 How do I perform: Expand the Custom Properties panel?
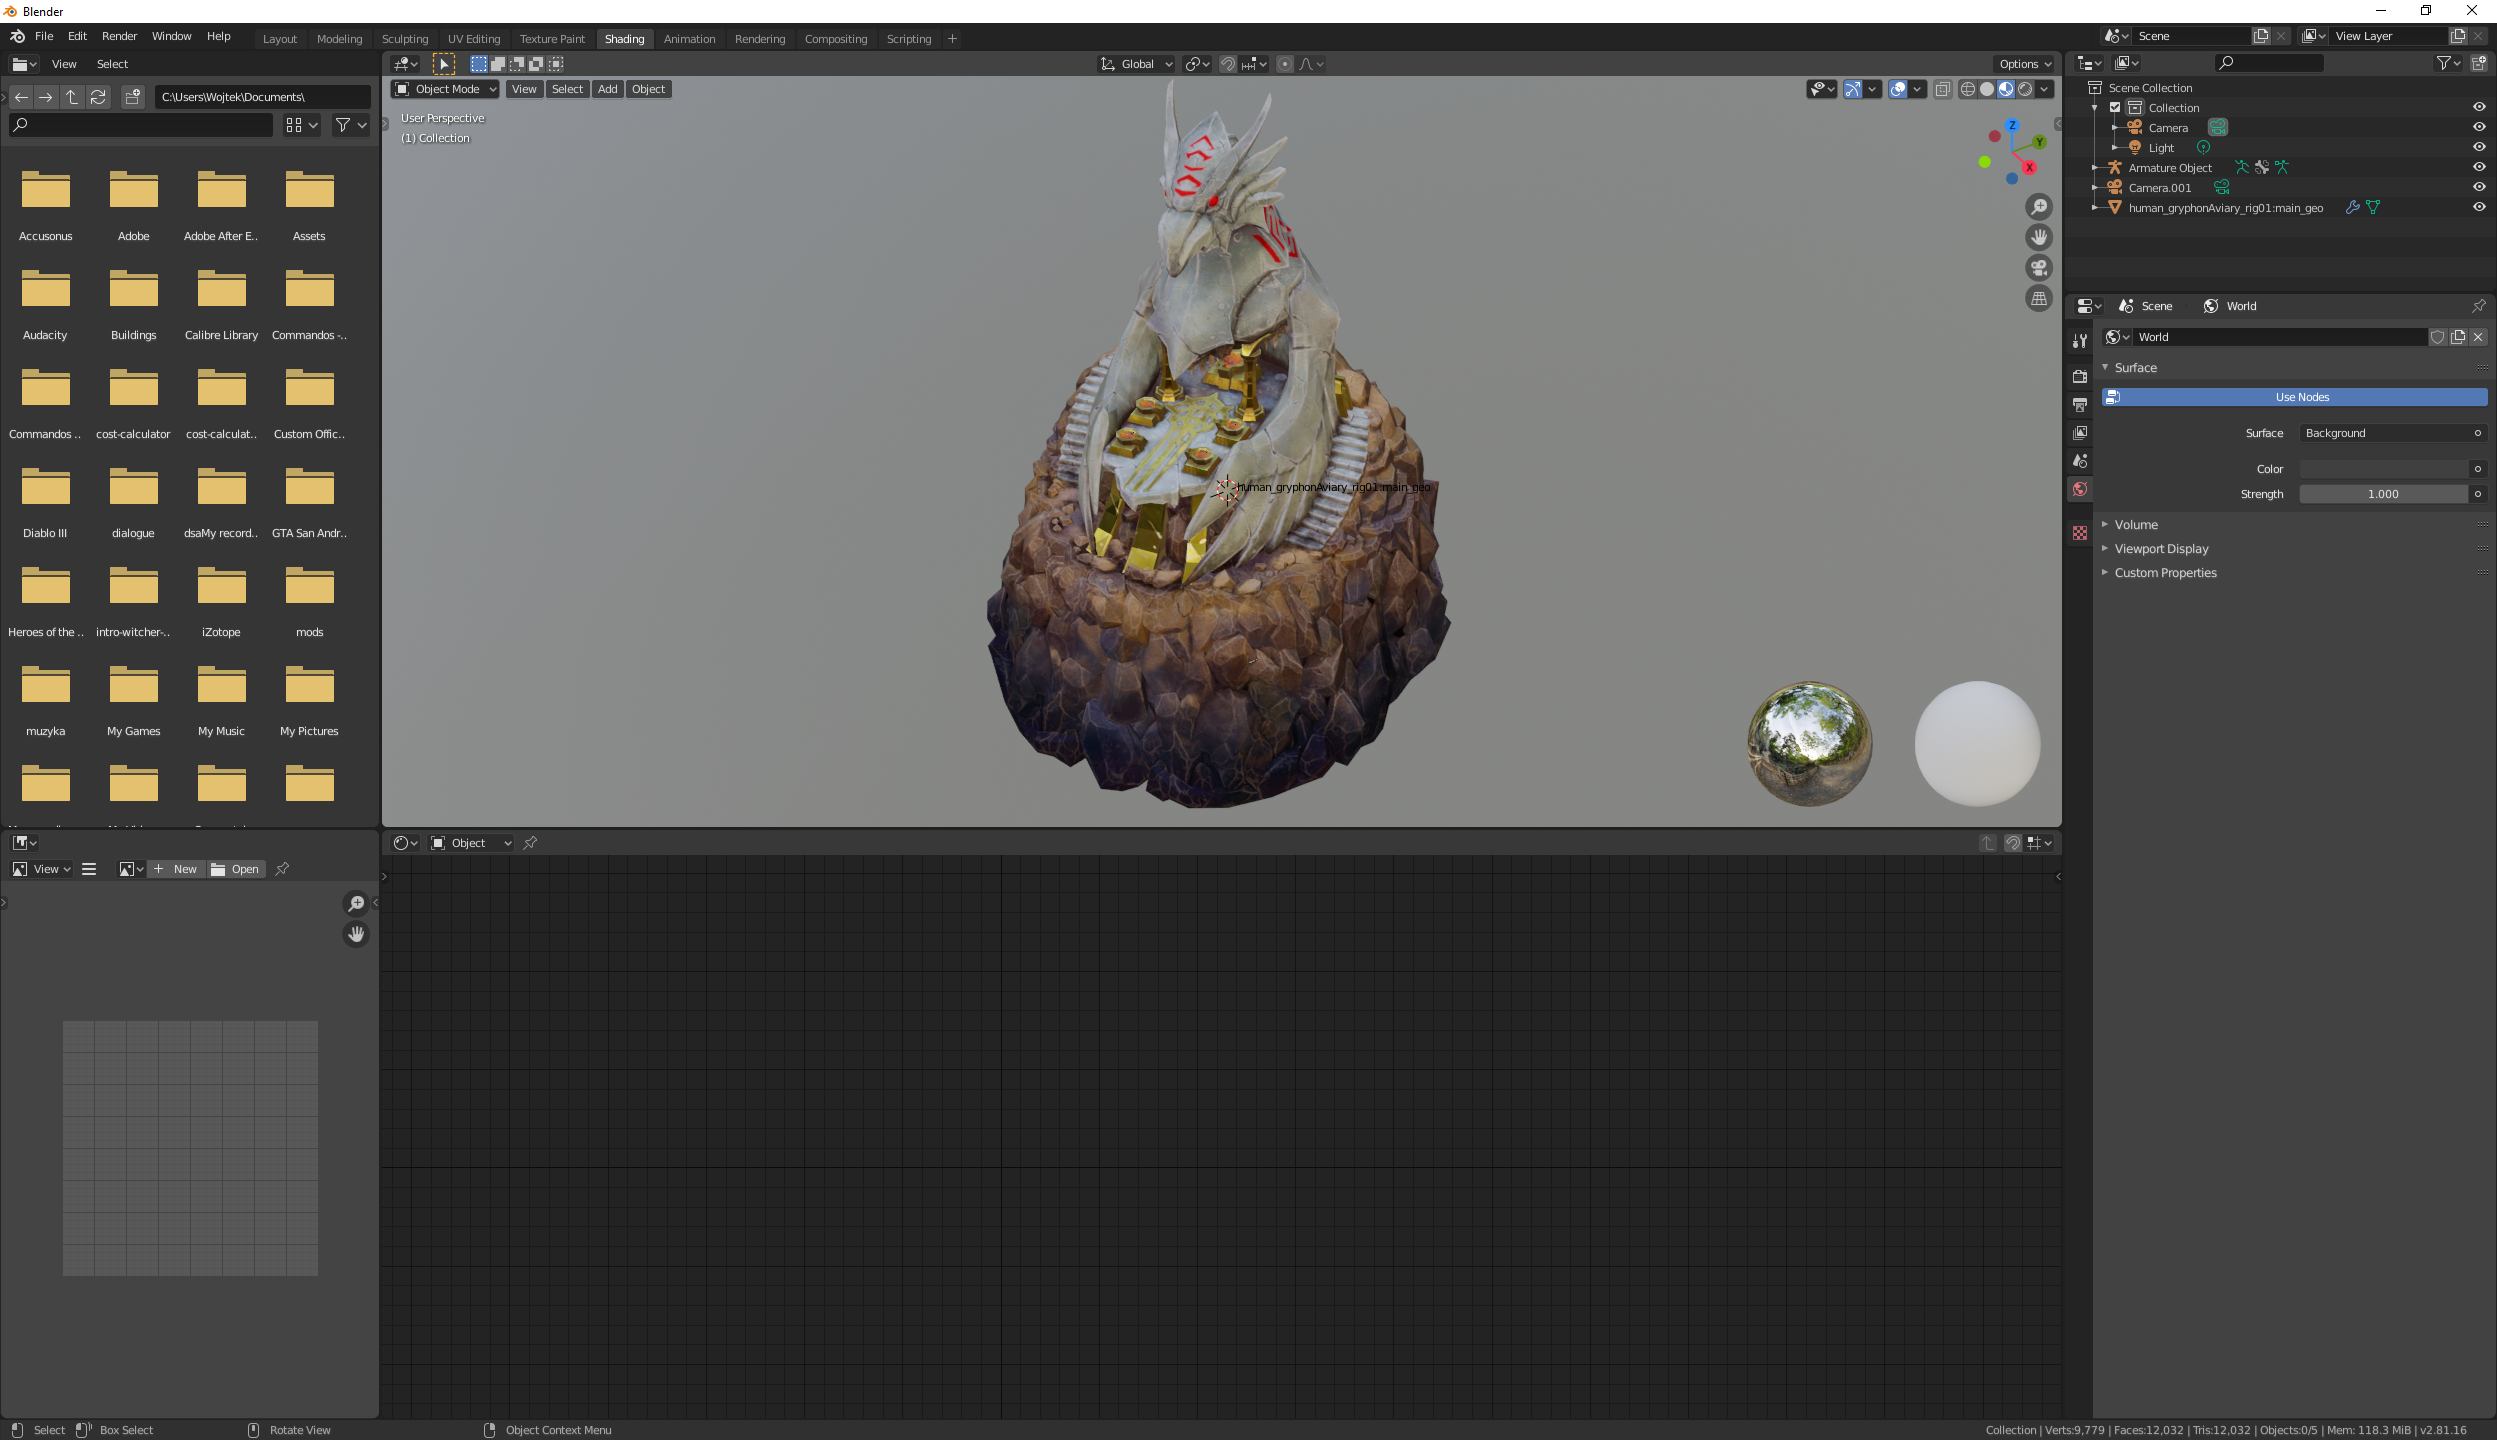click(2164, 573)
